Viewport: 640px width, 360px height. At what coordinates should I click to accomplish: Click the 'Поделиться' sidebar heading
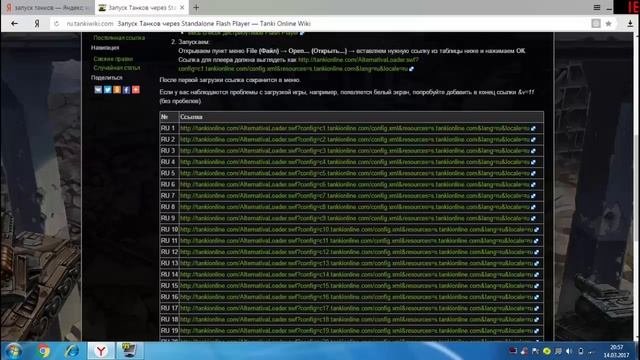coord(107,78)
